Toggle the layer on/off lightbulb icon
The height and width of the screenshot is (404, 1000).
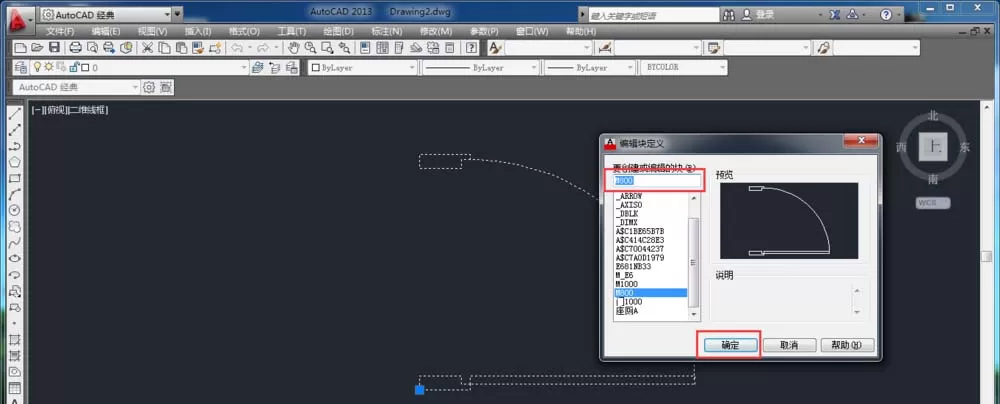click(x=38, y=66)
